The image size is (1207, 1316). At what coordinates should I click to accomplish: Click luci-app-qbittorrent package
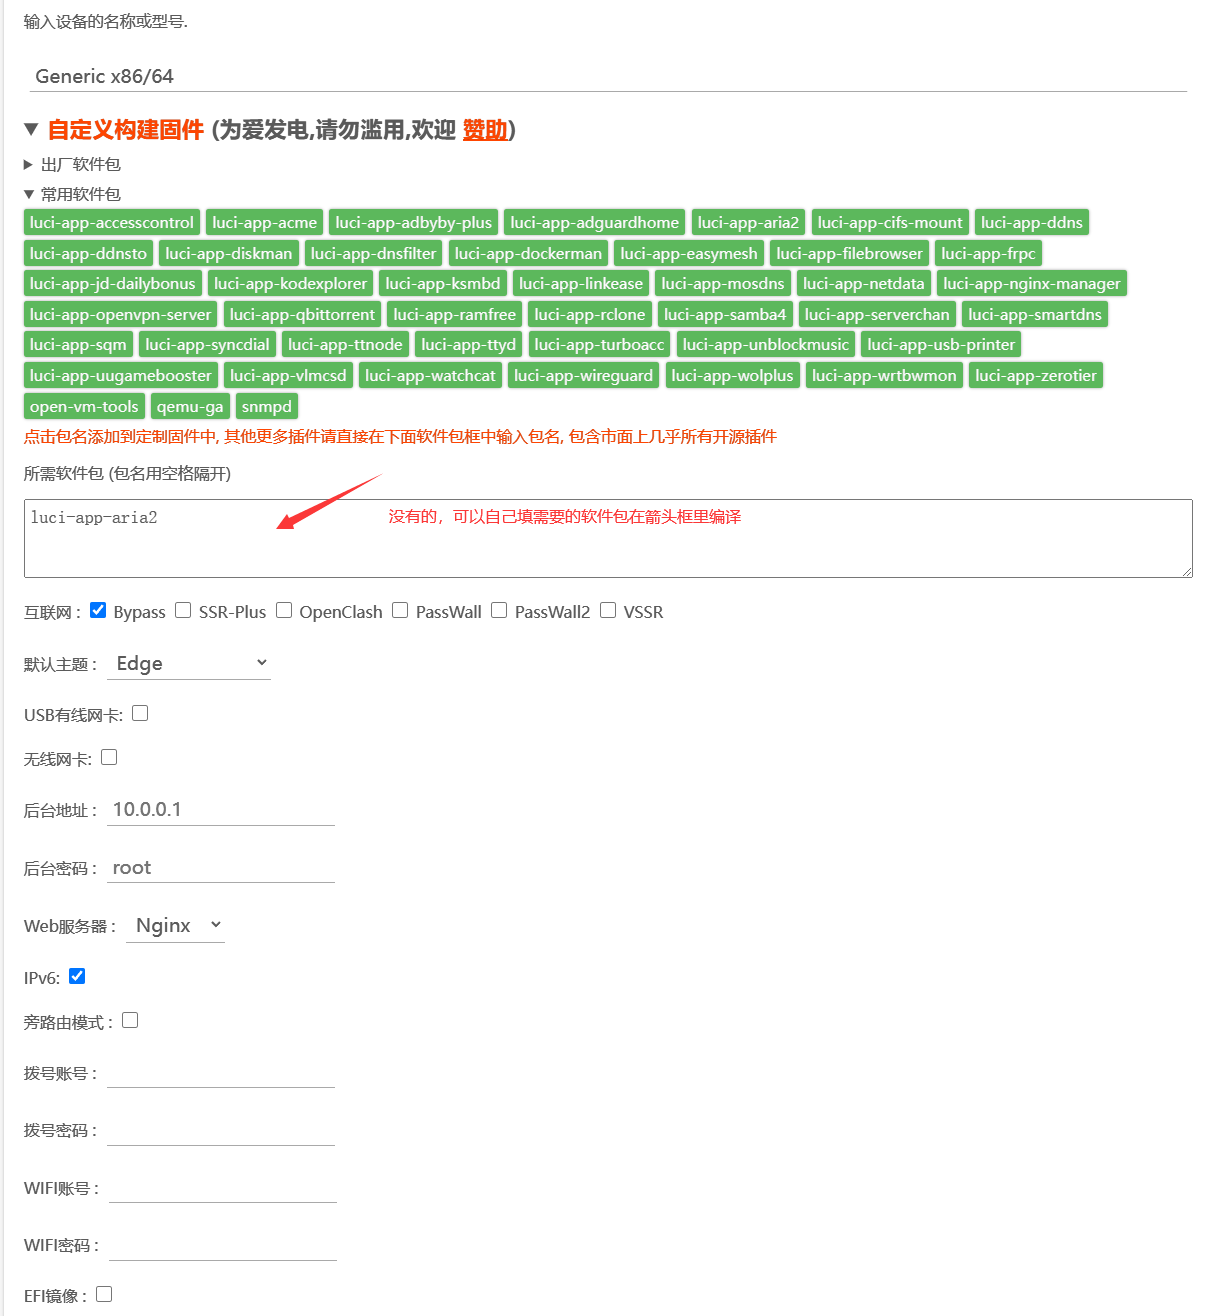[x=303, y=314]
